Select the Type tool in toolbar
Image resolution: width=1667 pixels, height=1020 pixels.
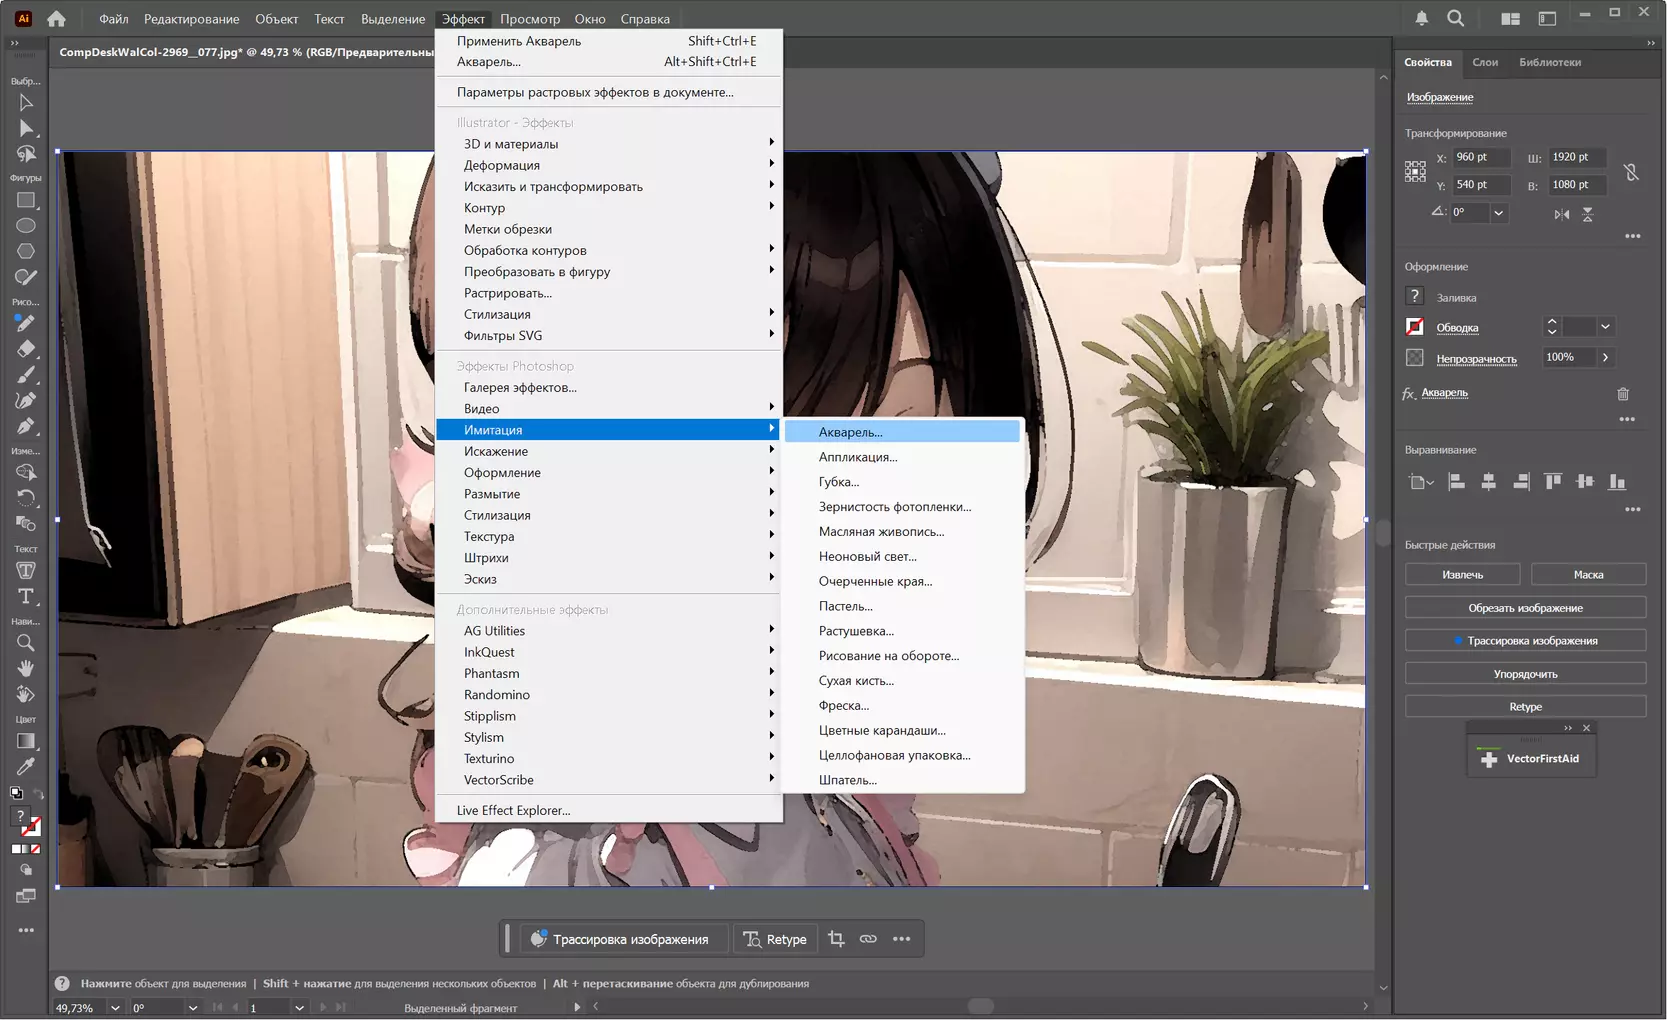coord(26,596)
